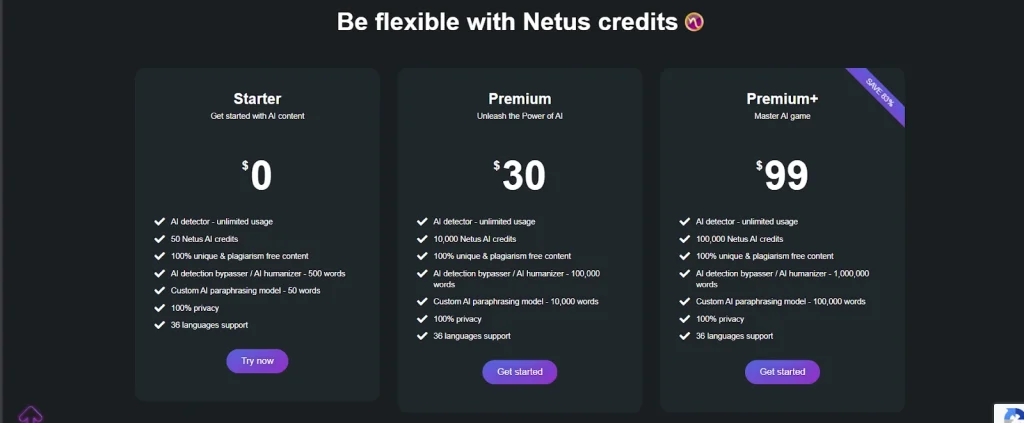Click the $99 Premium+ price
1024x423 pixels.
[x=782, y=175]
